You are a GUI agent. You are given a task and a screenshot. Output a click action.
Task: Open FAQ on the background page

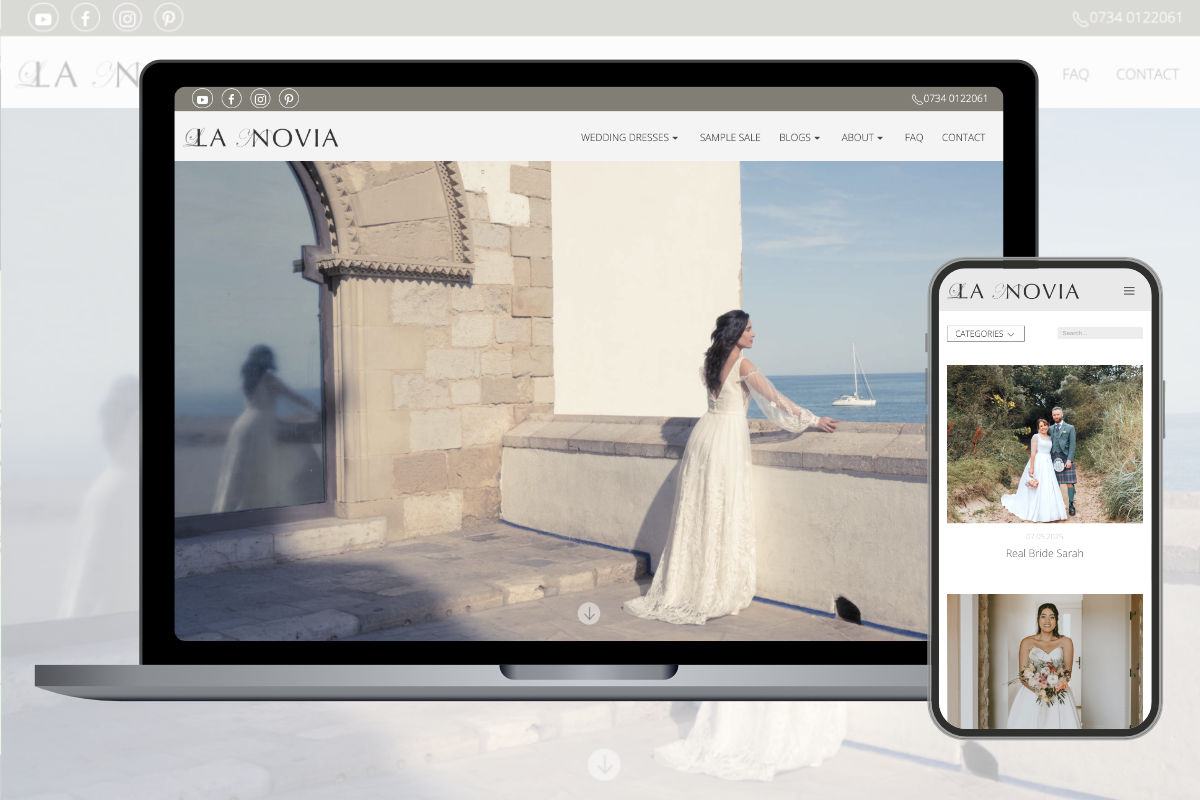point(1075,74)
